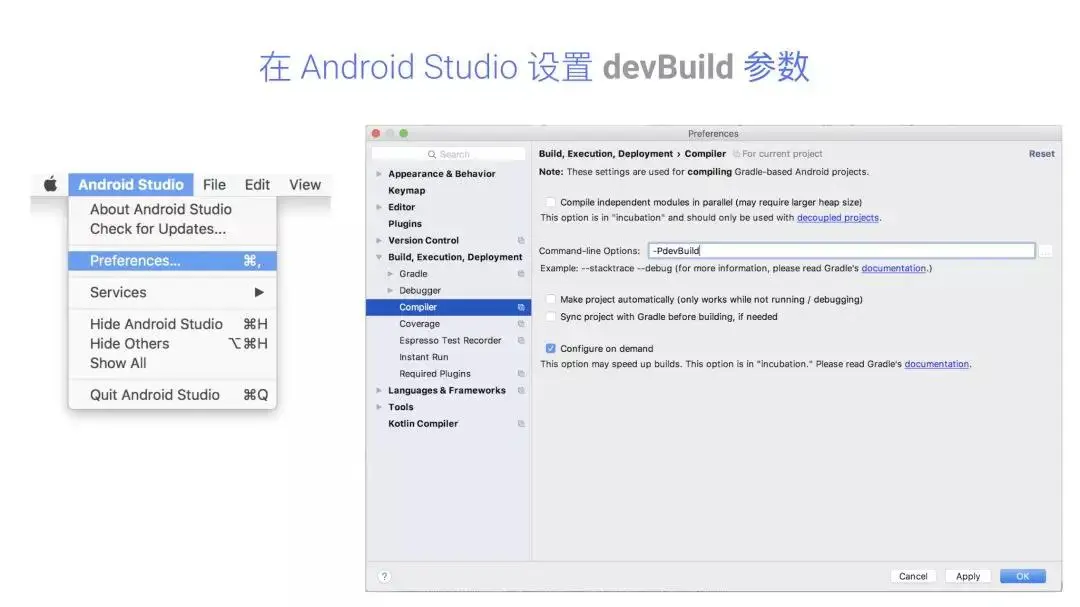Click project-level icon on Espresso Test Recorder row
This screenshot has height=607, width=1080.
pos(521,340)
